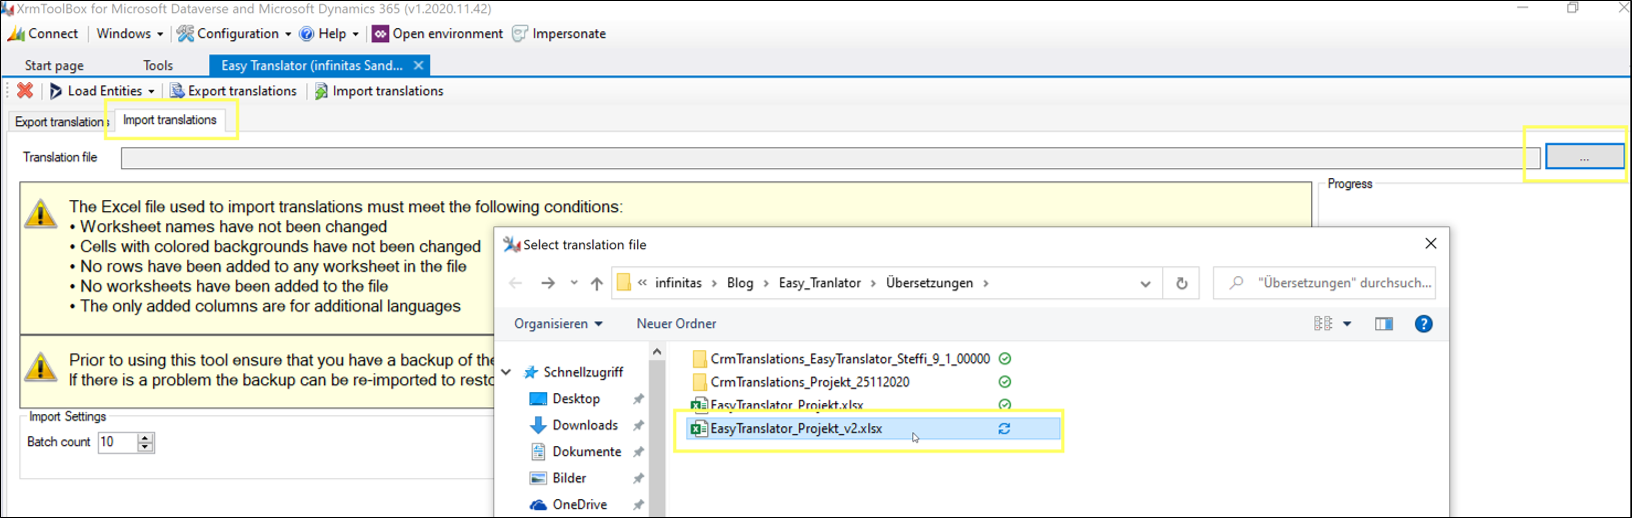
Task: Close the Select translation file dialog
Action: (x=1431, y=244)
